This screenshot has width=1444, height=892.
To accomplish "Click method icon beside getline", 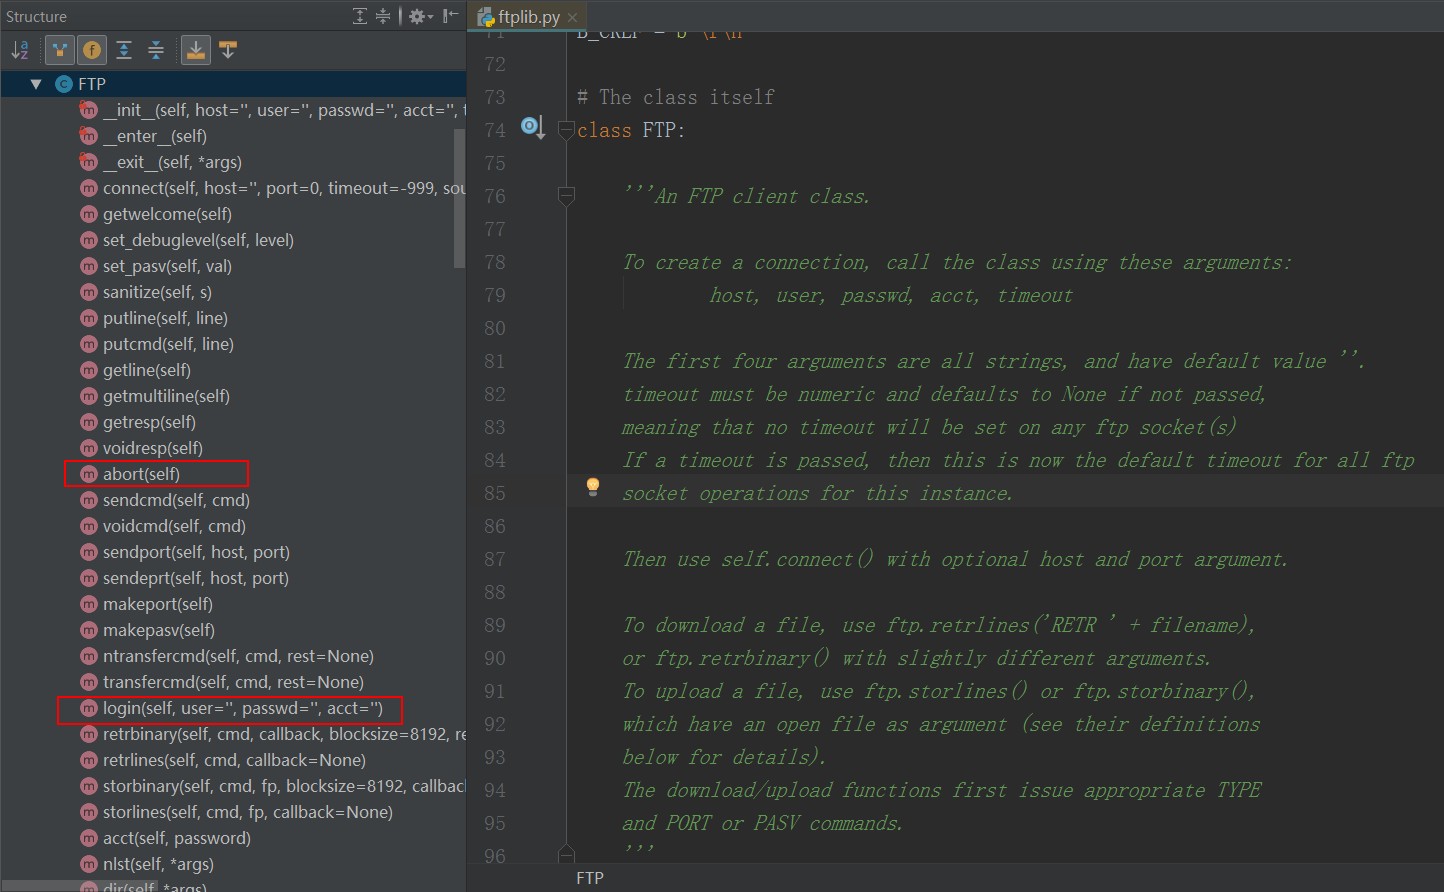I will click(x=89, y=370).
